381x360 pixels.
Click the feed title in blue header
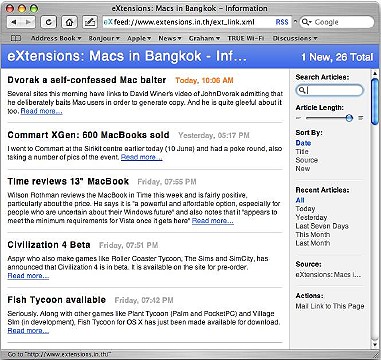pos(127,57)
